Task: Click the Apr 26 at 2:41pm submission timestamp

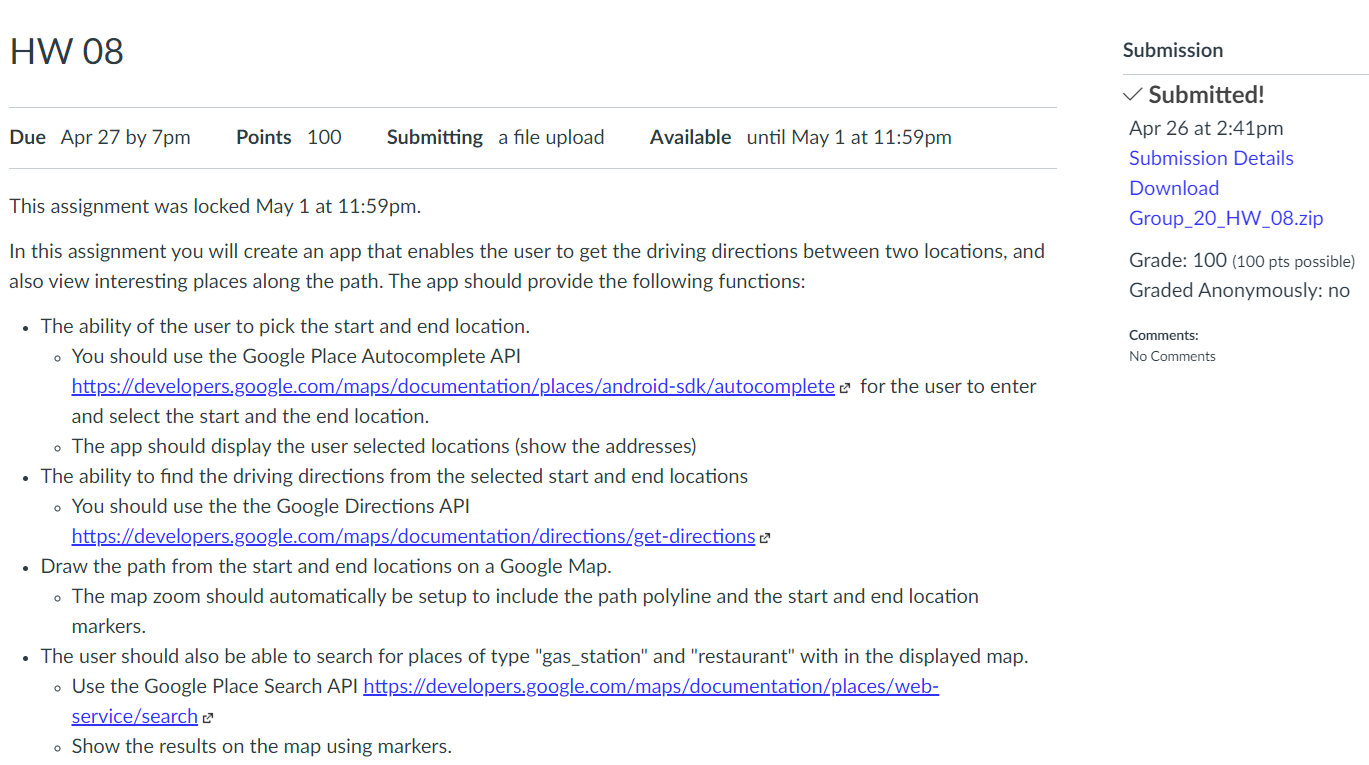Action: point(1206,128)
